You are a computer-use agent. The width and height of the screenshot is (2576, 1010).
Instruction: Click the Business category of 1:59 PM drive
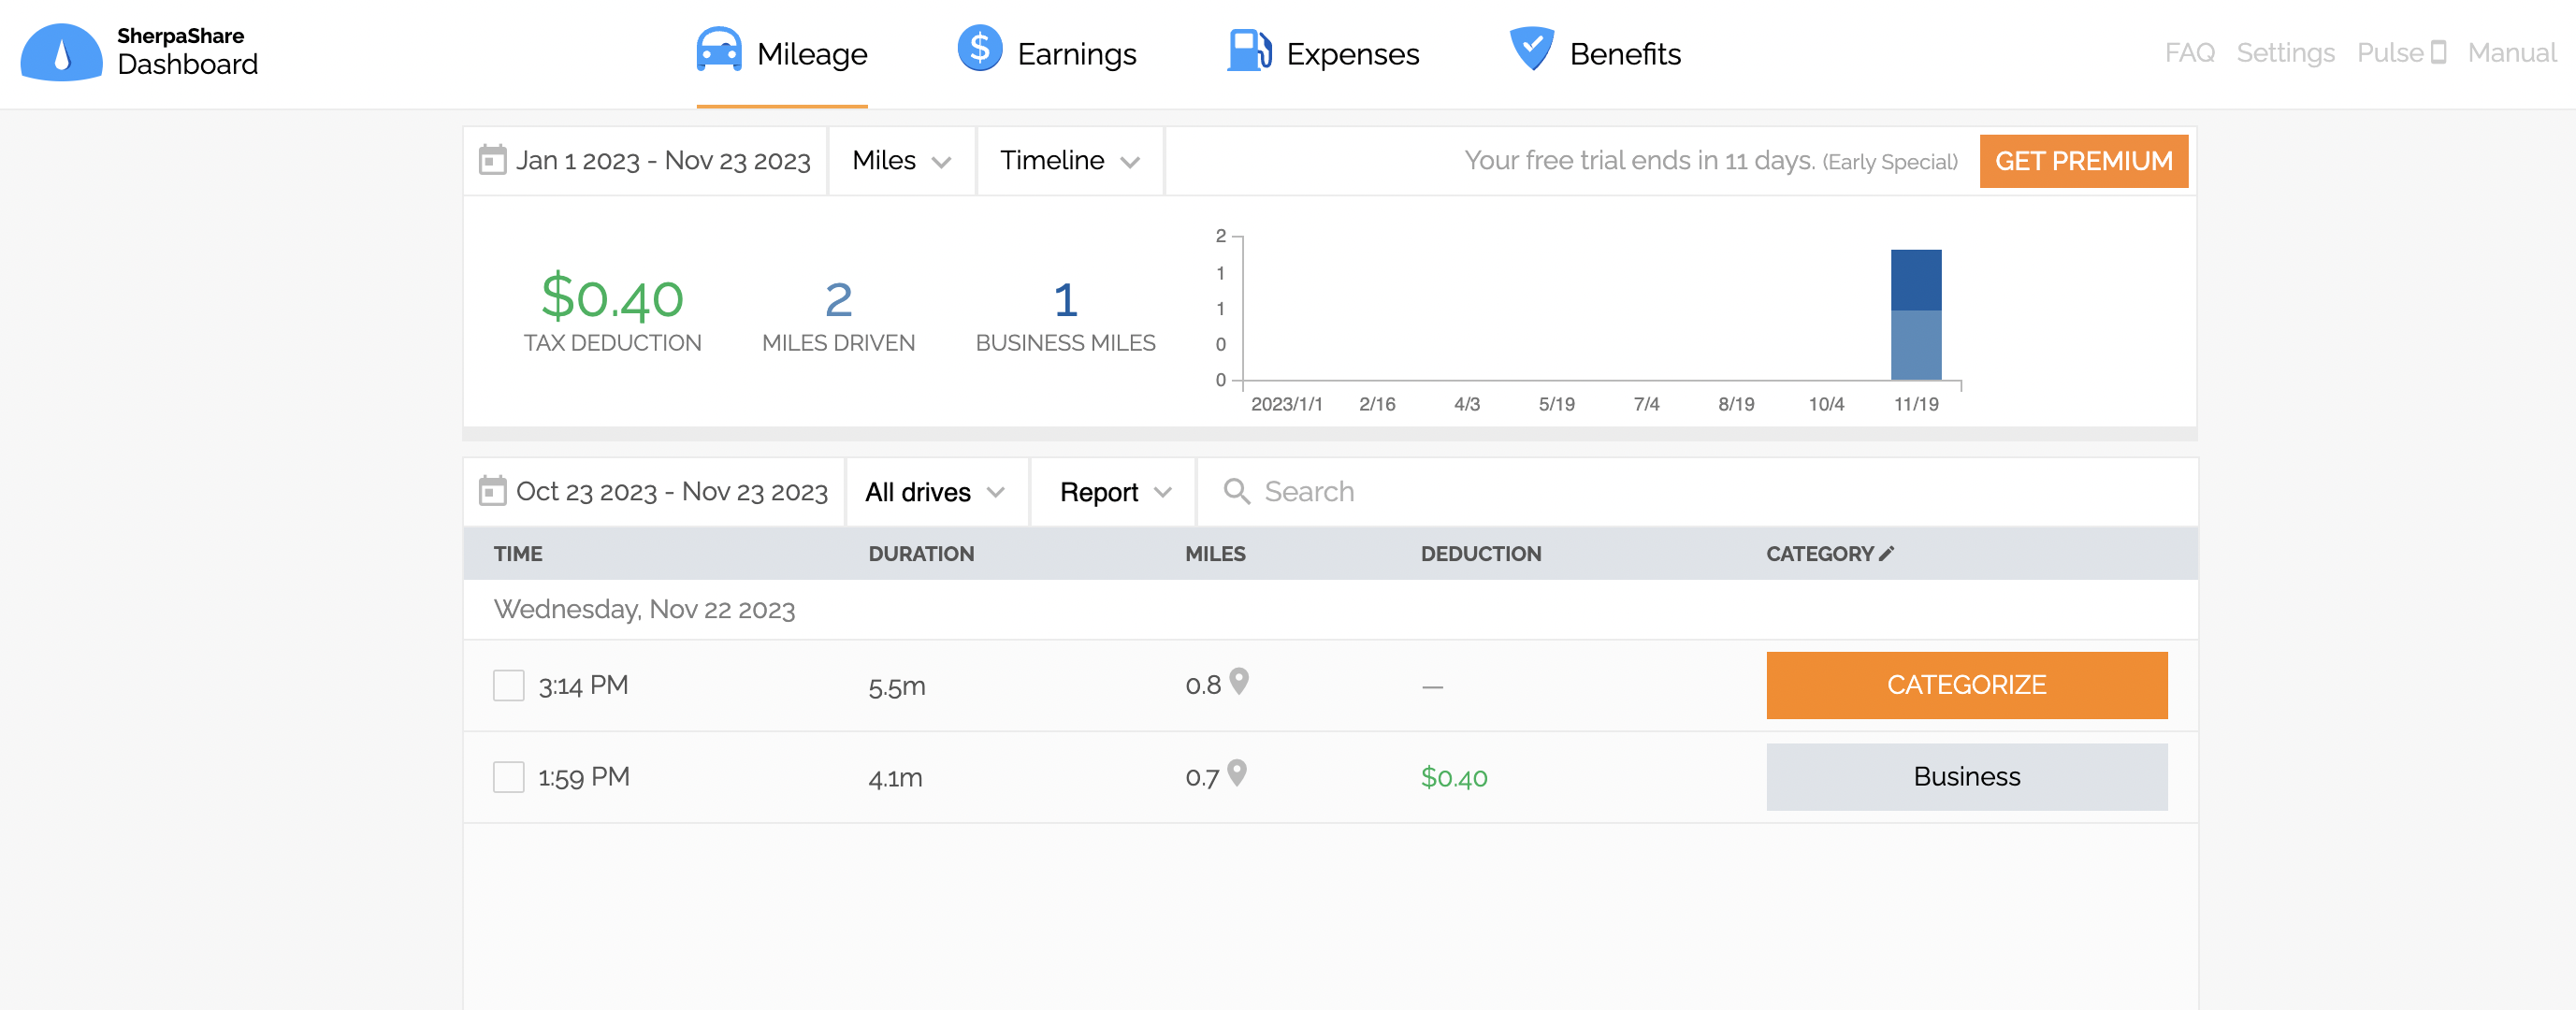1966,777
